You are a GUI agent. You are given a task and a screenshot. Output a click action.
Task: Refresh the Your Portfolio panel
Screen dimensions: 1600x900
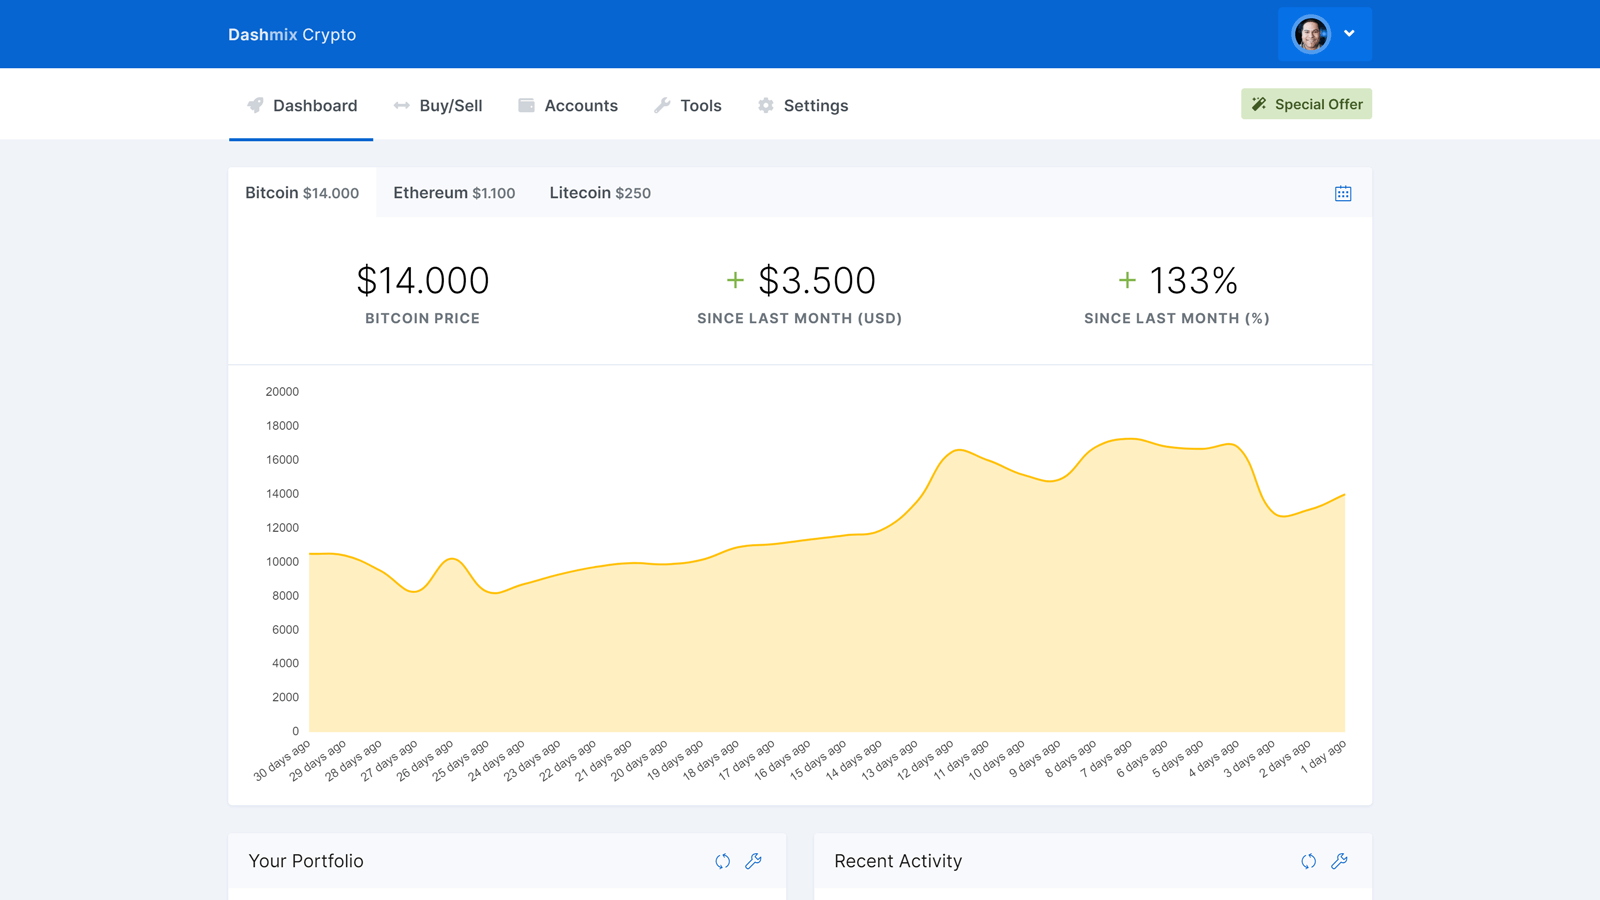coord(722,861)
